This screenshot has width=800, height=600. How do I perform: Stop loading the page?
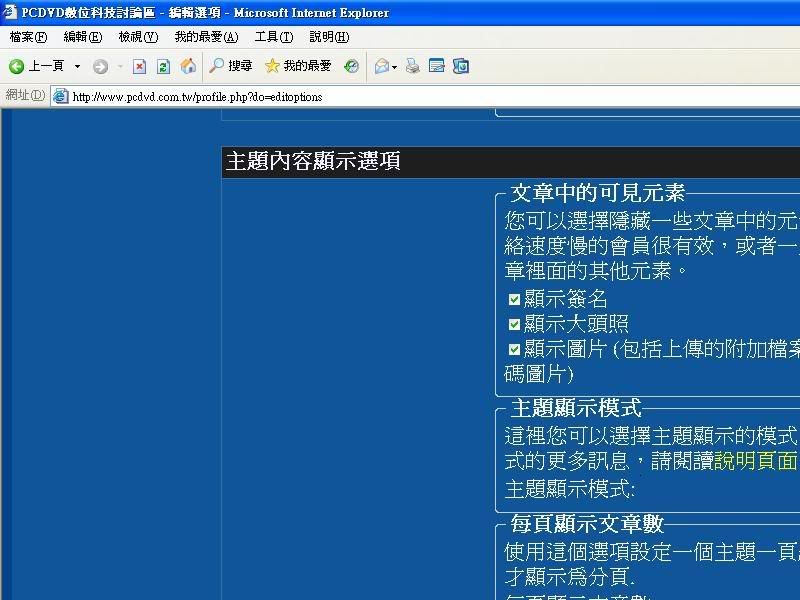pos(139,67)
